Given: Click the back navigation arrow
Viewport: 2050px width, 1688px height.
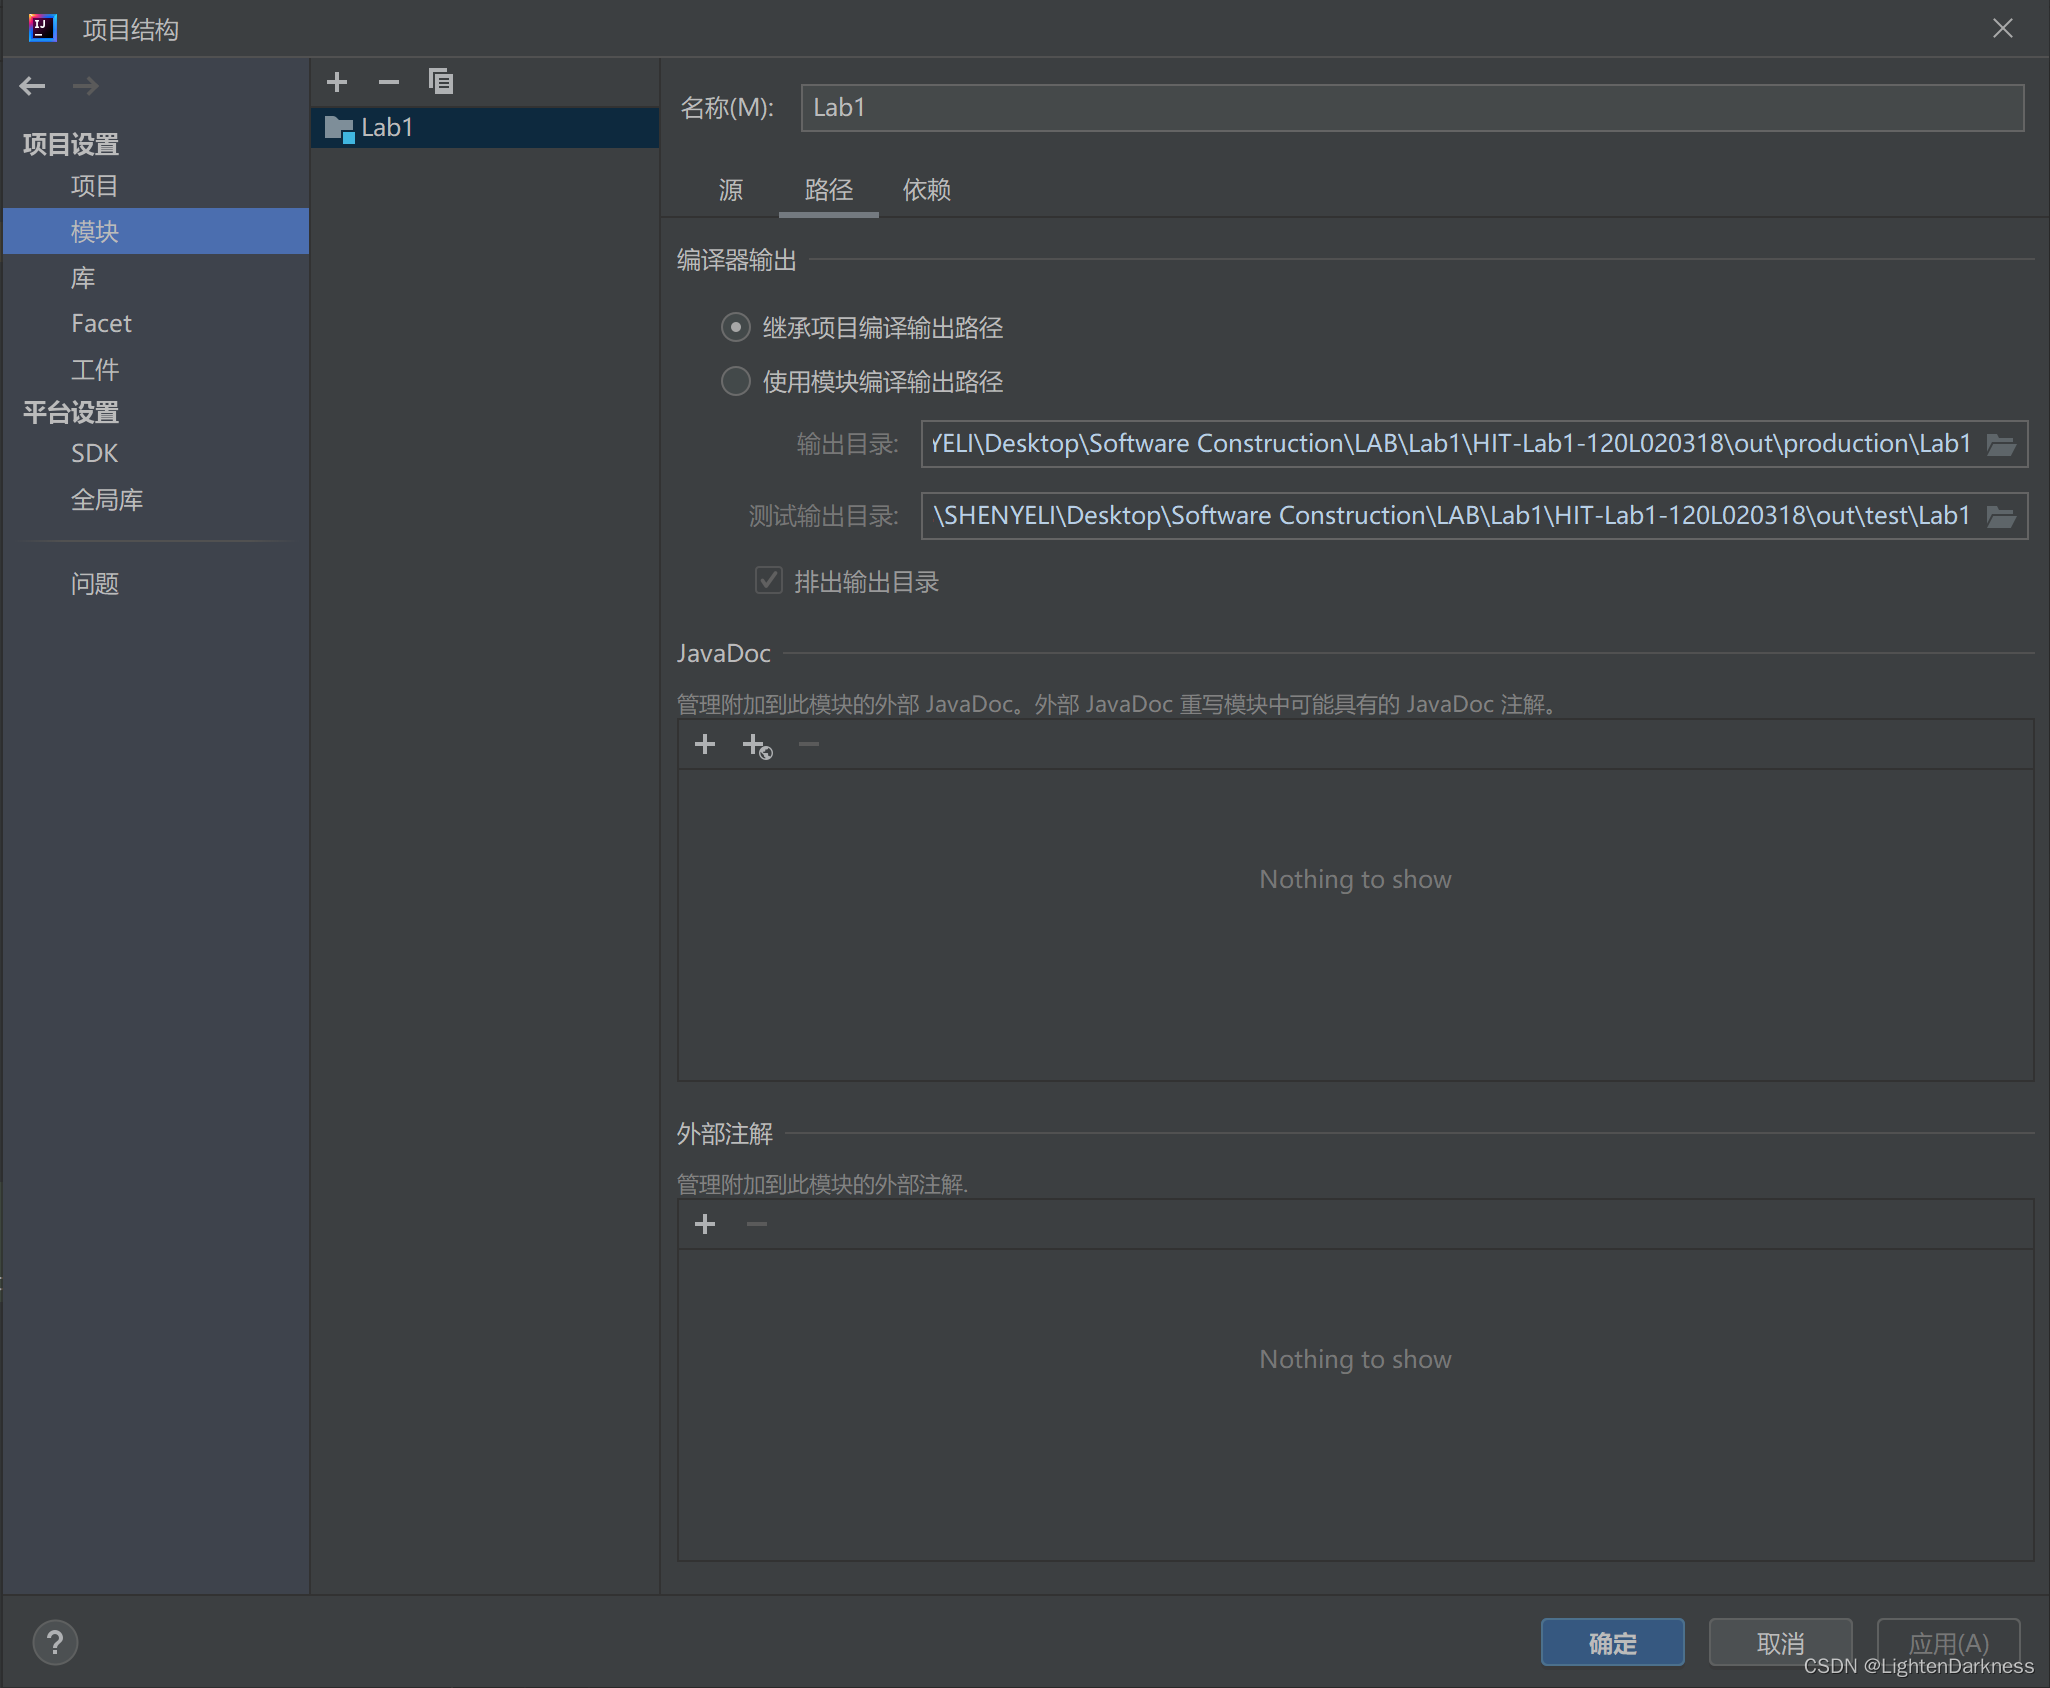Looking at the screenshot, I should pos(32,86).
